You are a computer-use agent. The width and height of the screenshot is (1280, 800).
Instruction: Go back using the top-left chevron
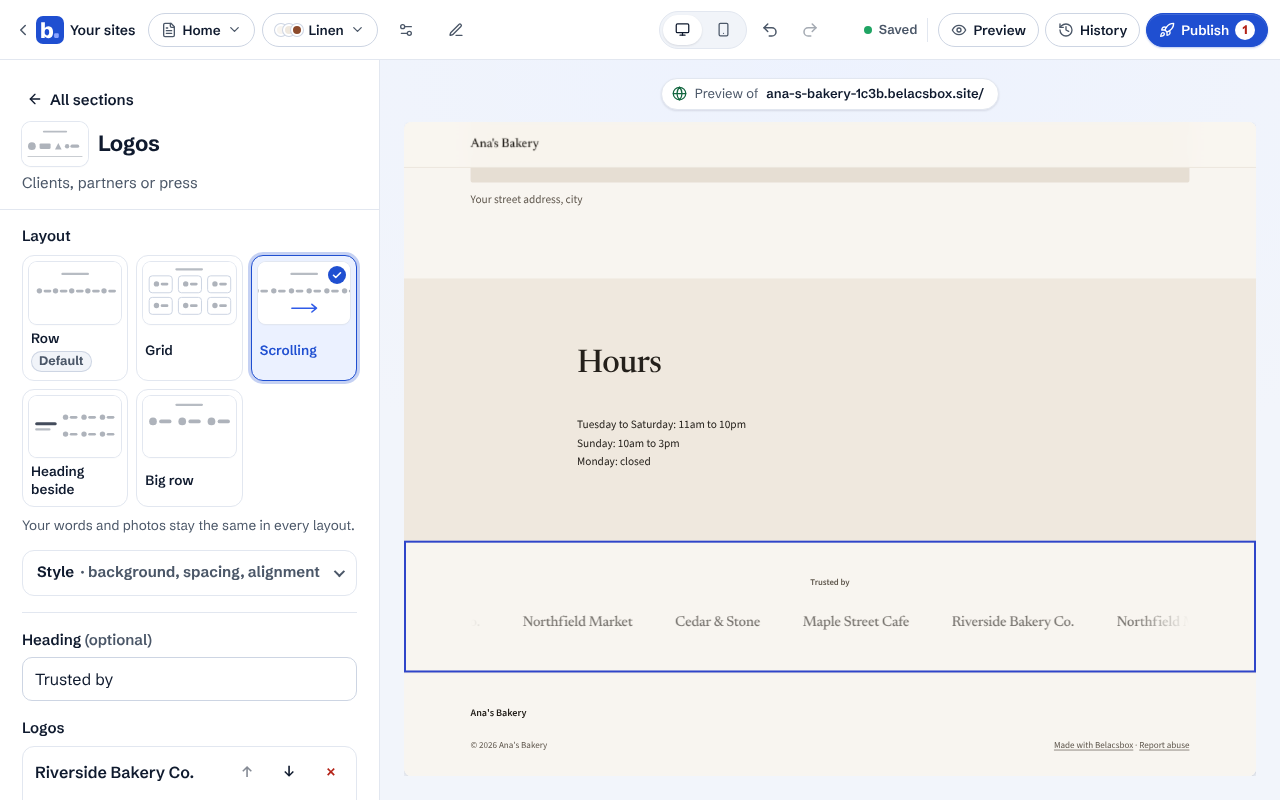22,30
